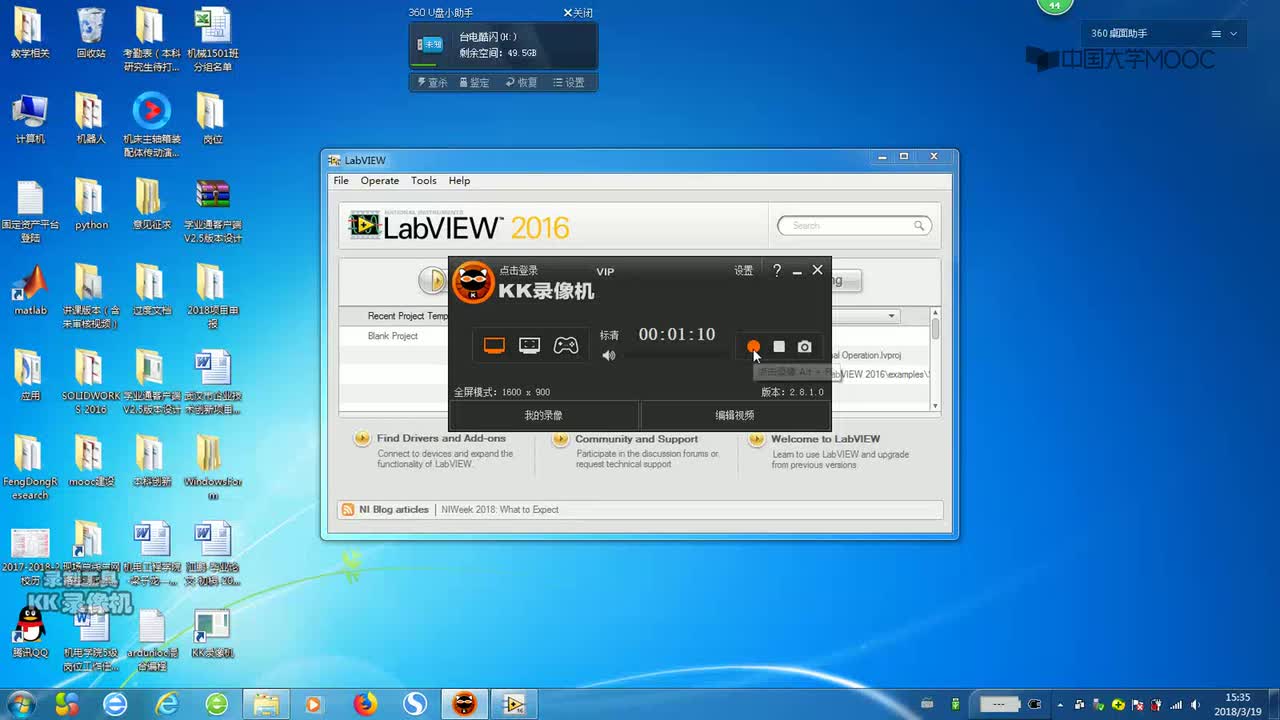Select the FengDongResearch desktop folder

(x=30, y=467)
